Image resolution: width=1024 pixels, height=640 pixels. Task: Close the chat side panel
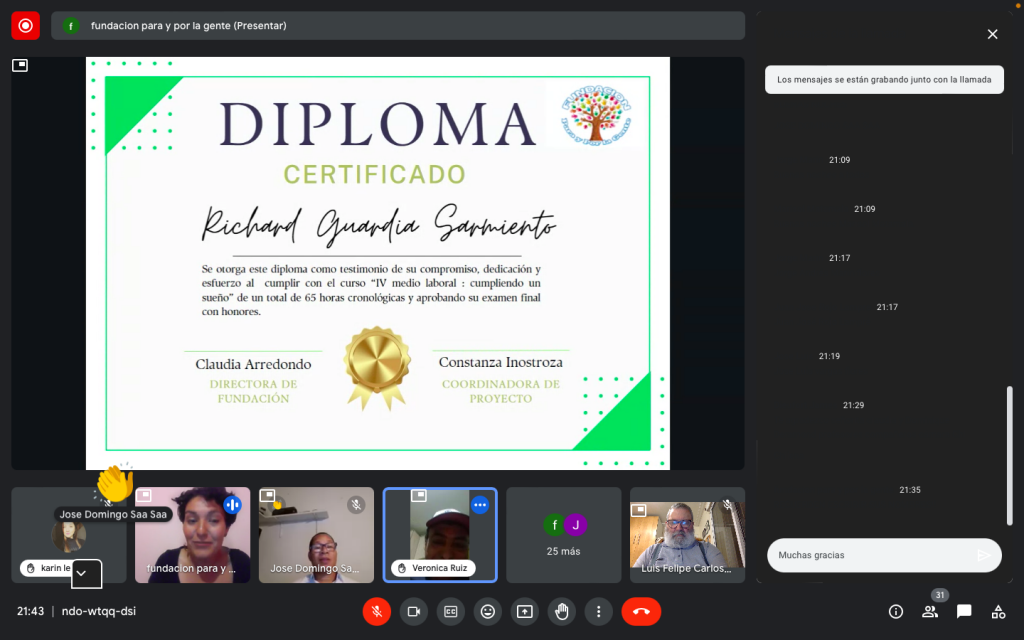tap(992, 34)
